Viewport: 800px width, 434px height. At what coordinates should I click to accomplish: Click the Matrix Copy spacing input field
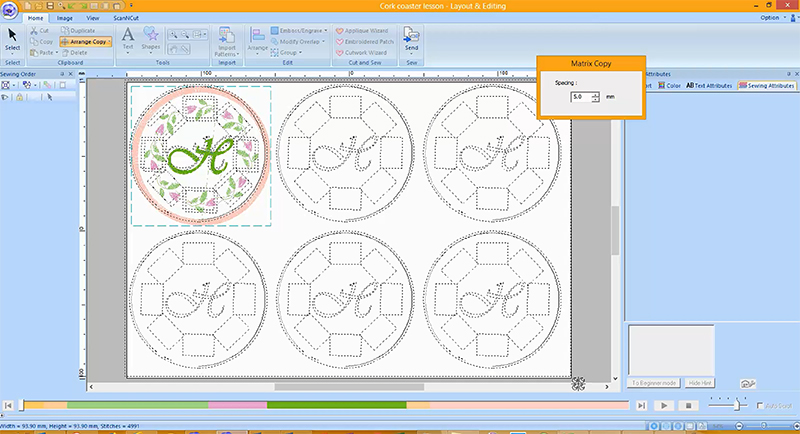(581, 97)
